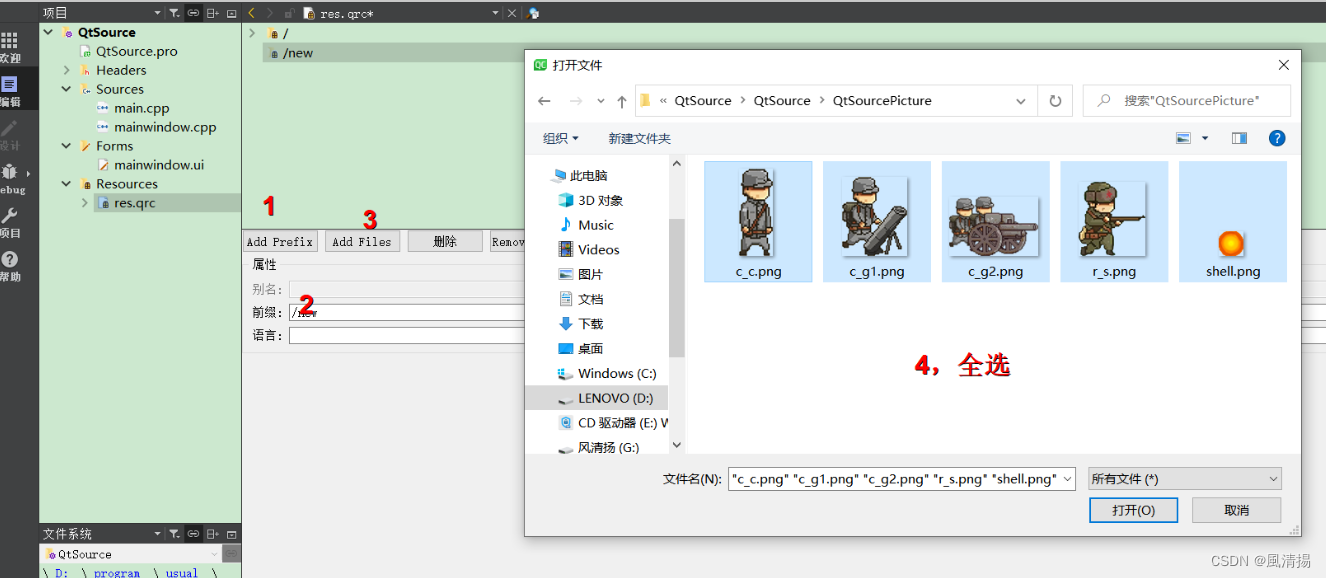Open the 所有文件 (*) file type dropdown
This screenshot has height=578, width=1326.
(x=1185, y=479)
